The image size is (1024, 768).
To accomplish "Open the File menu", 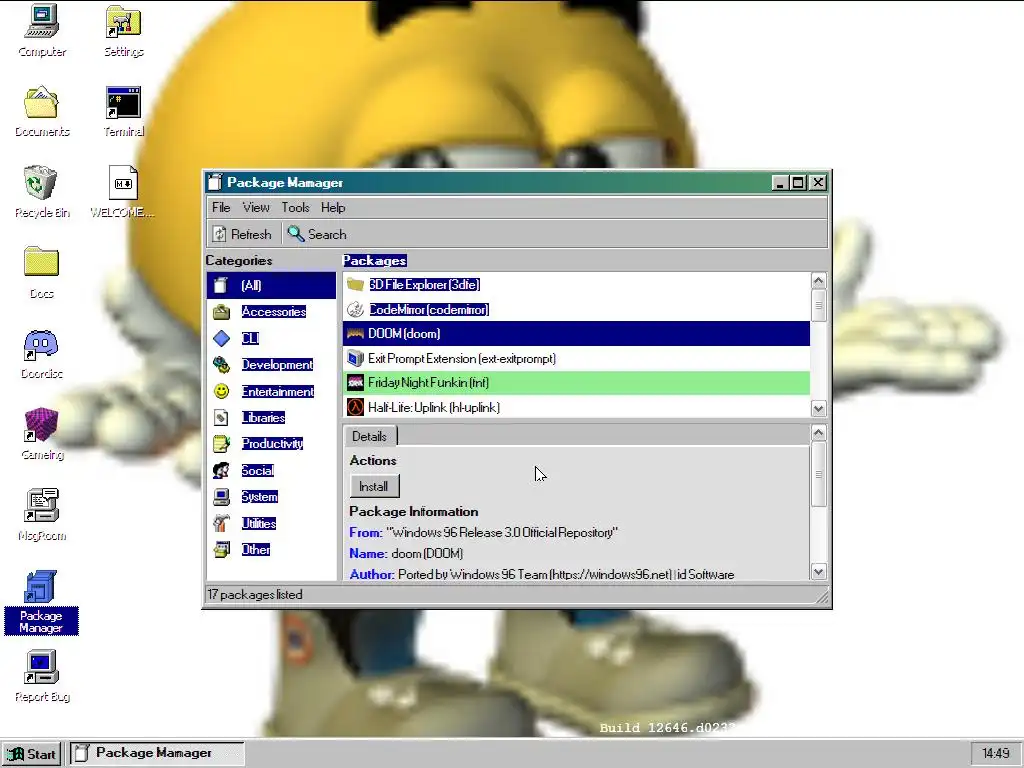I will click(221, 207).
